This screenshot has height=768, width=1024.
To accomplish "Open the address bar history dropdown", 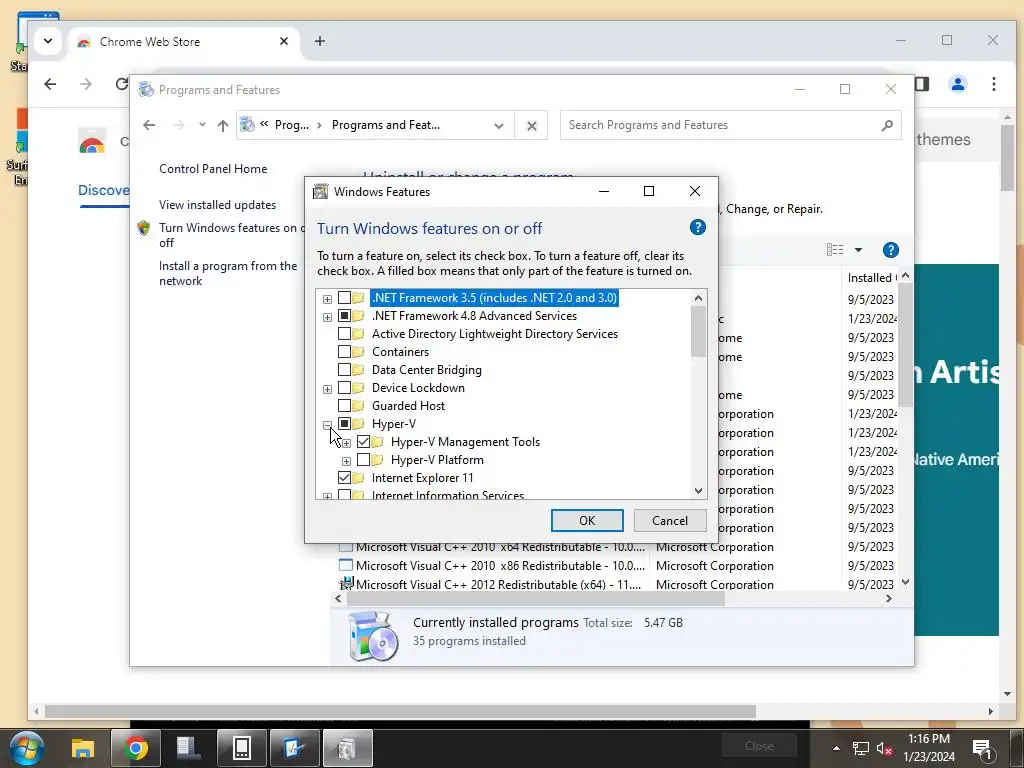I will 499,125.
